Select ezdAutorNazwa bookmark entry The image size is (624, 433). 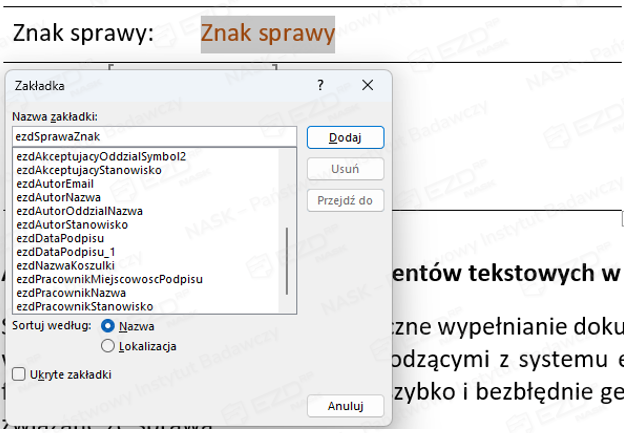[x=58, y=198]
